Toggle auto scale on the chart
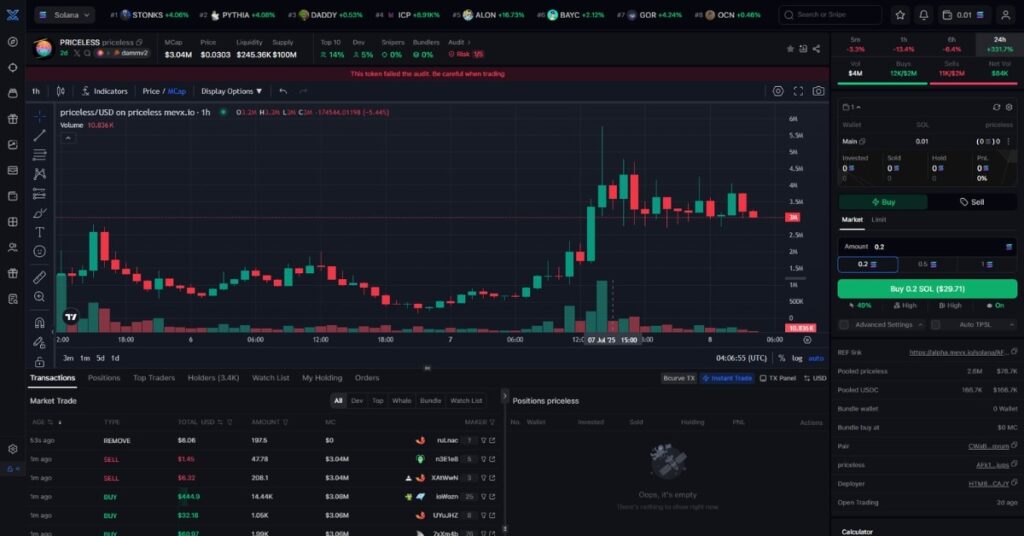The height and width of the screenshot is (536, 1024). click(816, 358)
